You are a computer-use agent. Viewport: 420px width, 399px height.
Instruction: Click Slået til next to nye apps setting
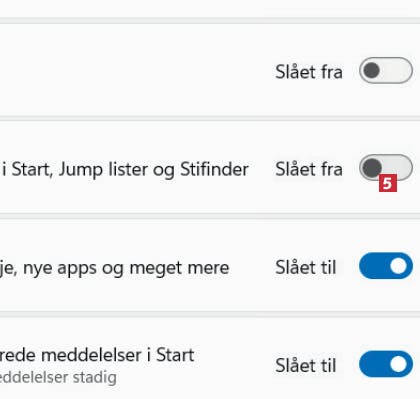pyautogui.click(x=305, y=267)
